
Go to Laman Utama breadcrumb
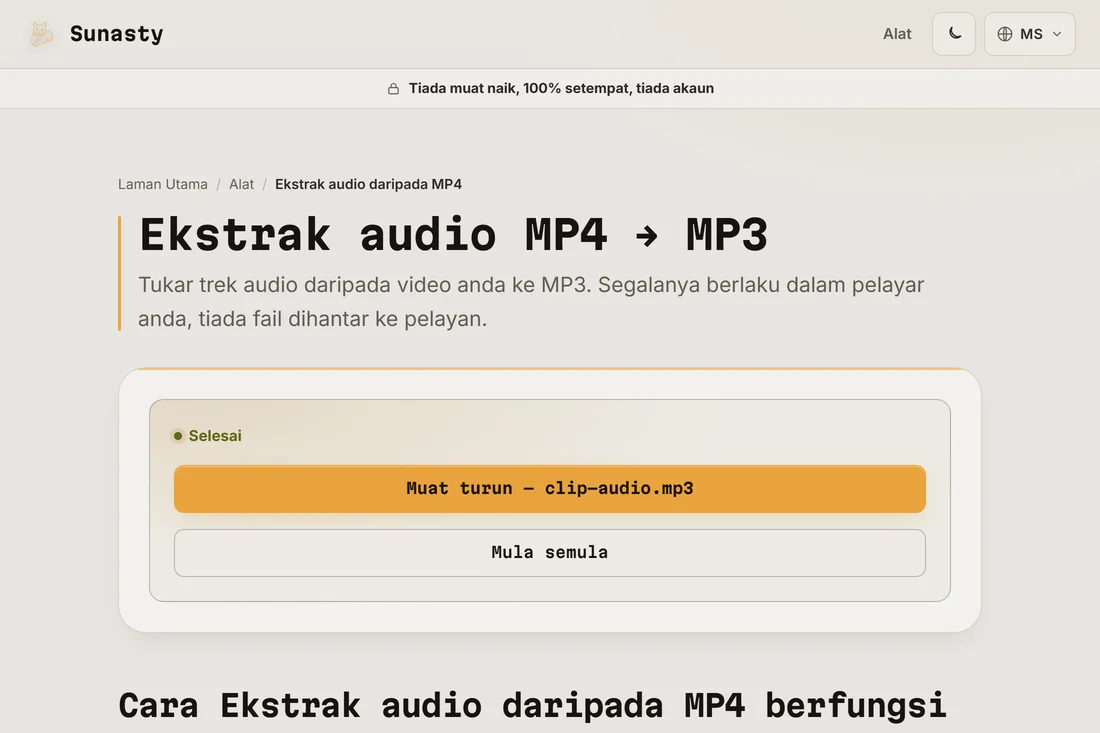point(163,184)
